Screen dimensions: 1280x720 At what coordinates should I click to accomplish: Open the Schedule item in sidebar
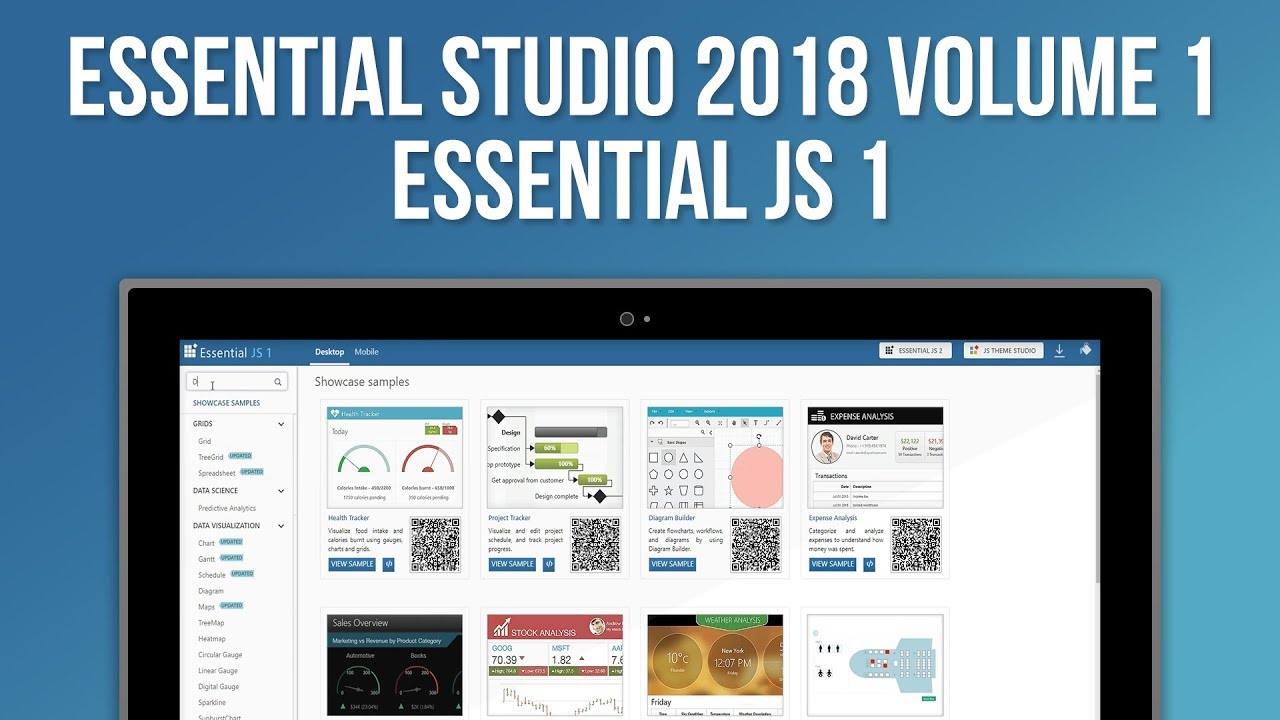coord(211,575)
